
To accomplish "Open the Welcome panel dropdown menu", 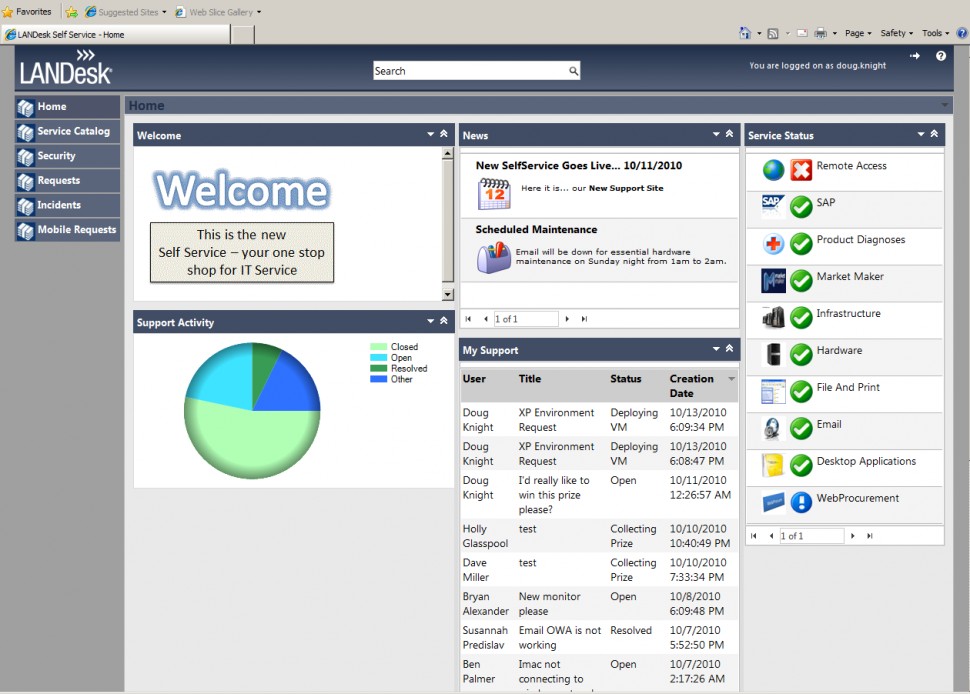I will click(431, 134).
